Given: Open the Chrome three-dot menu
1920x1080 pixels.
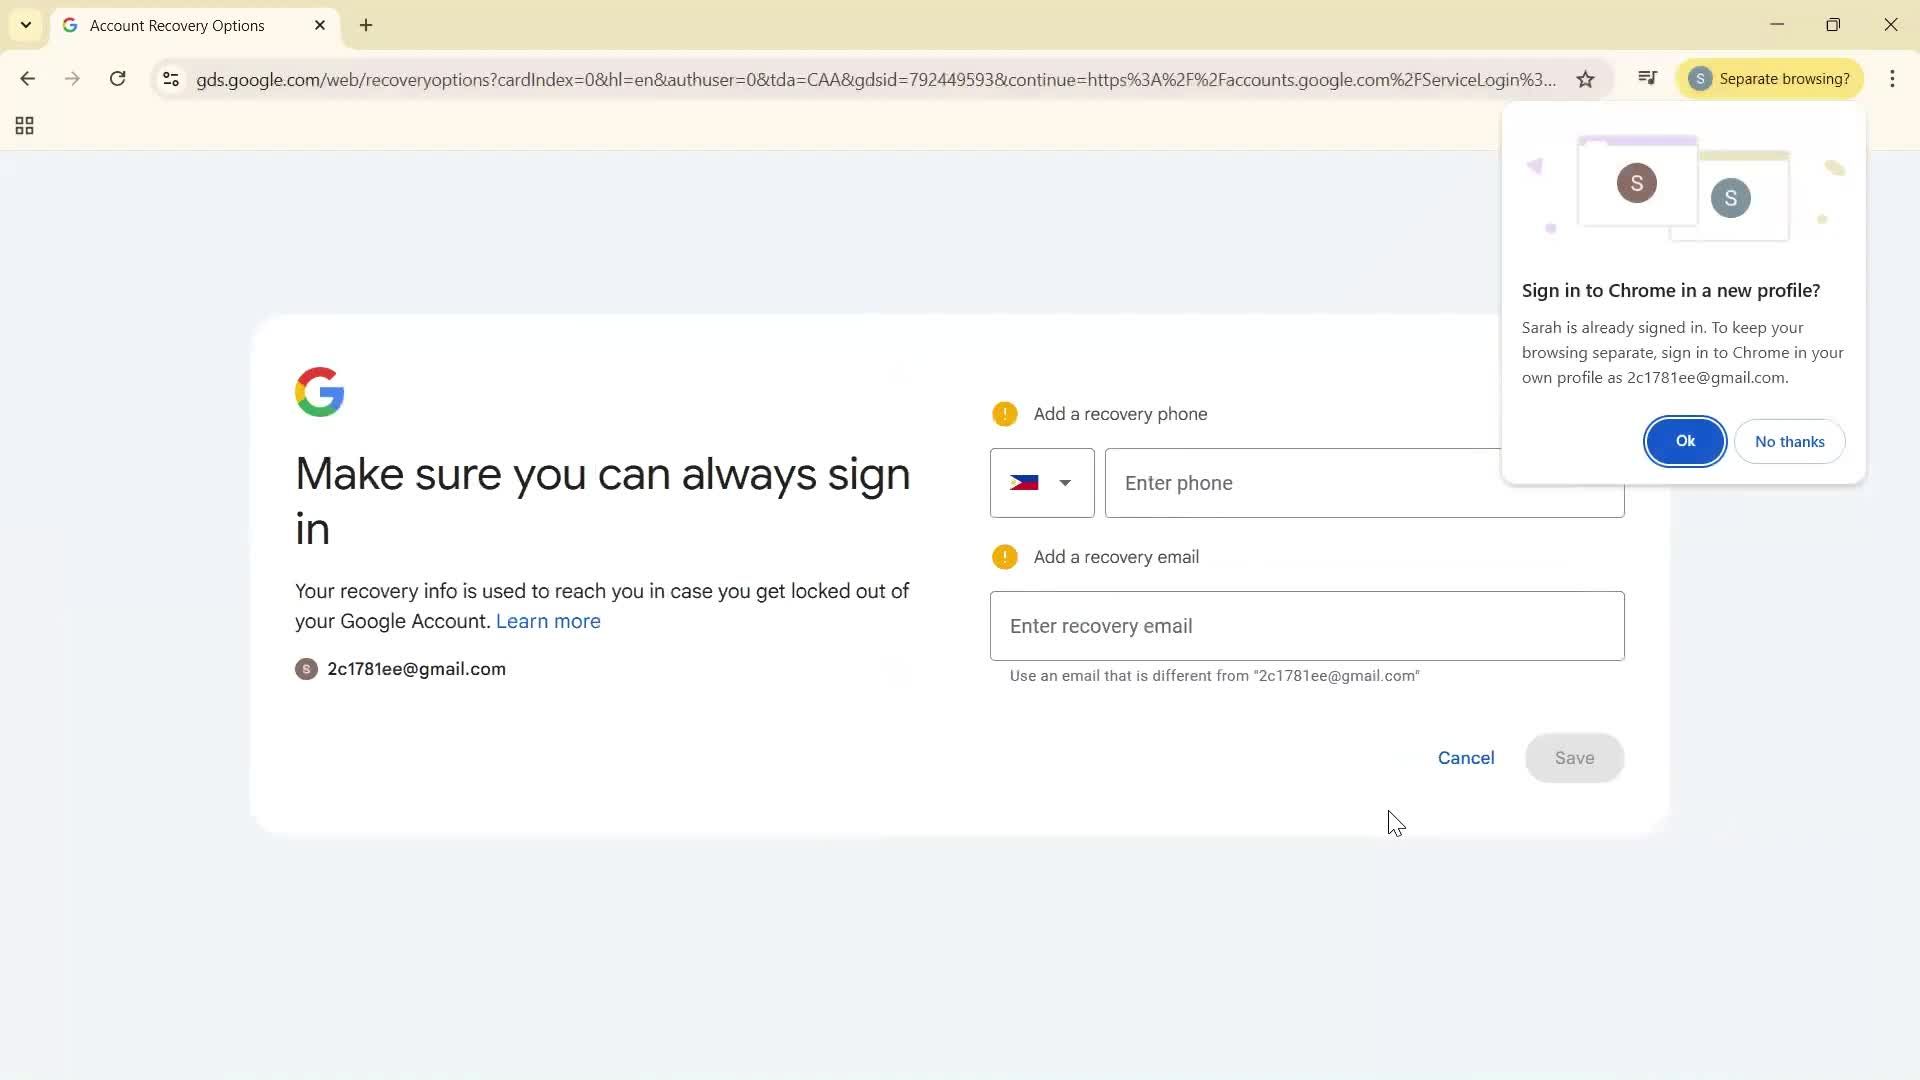Looking at the screenshot, I should point(1893,79).
